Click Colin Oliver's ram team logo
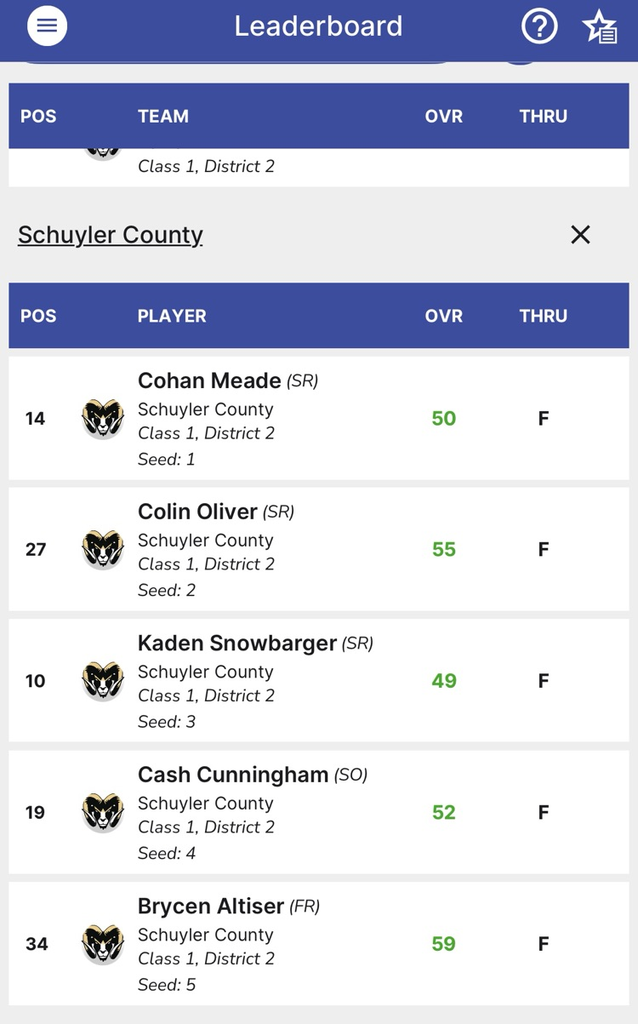This screenshot has width=638, height=1024. coord(102,549)
